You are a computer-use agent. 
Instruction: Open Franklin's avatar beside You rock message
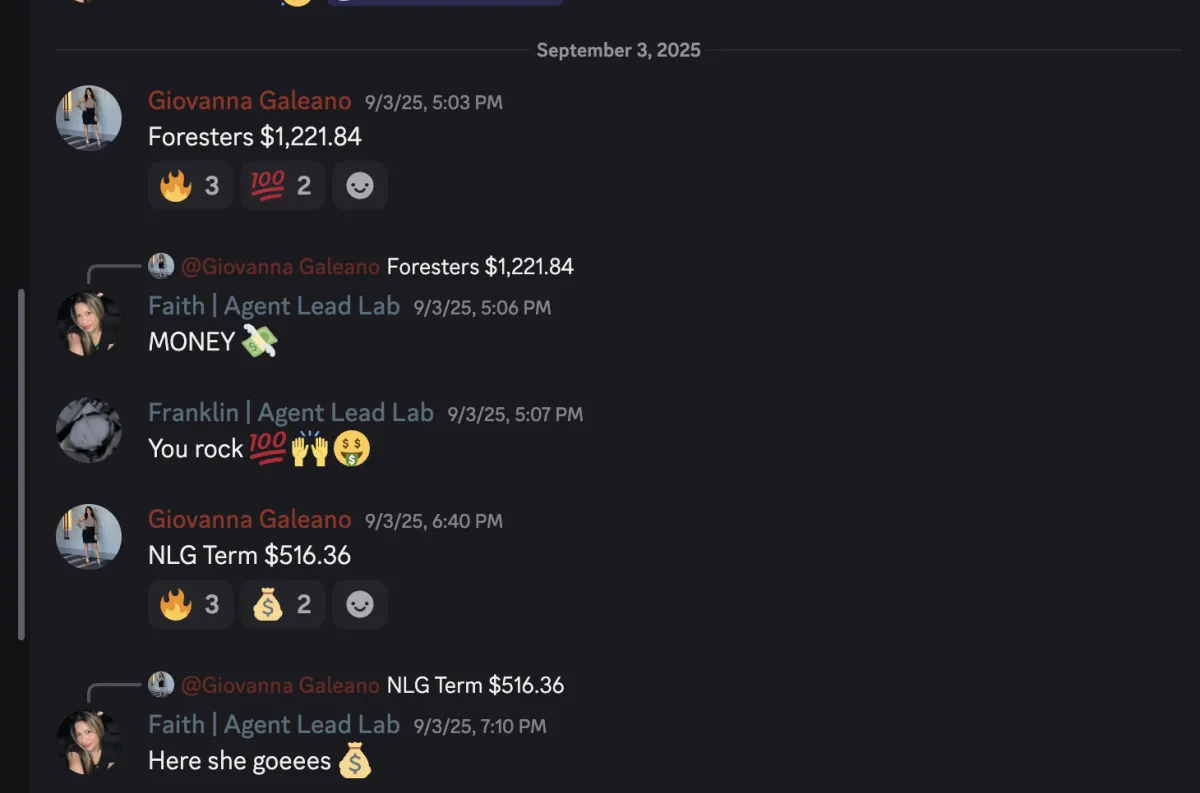tap(89, 430)
